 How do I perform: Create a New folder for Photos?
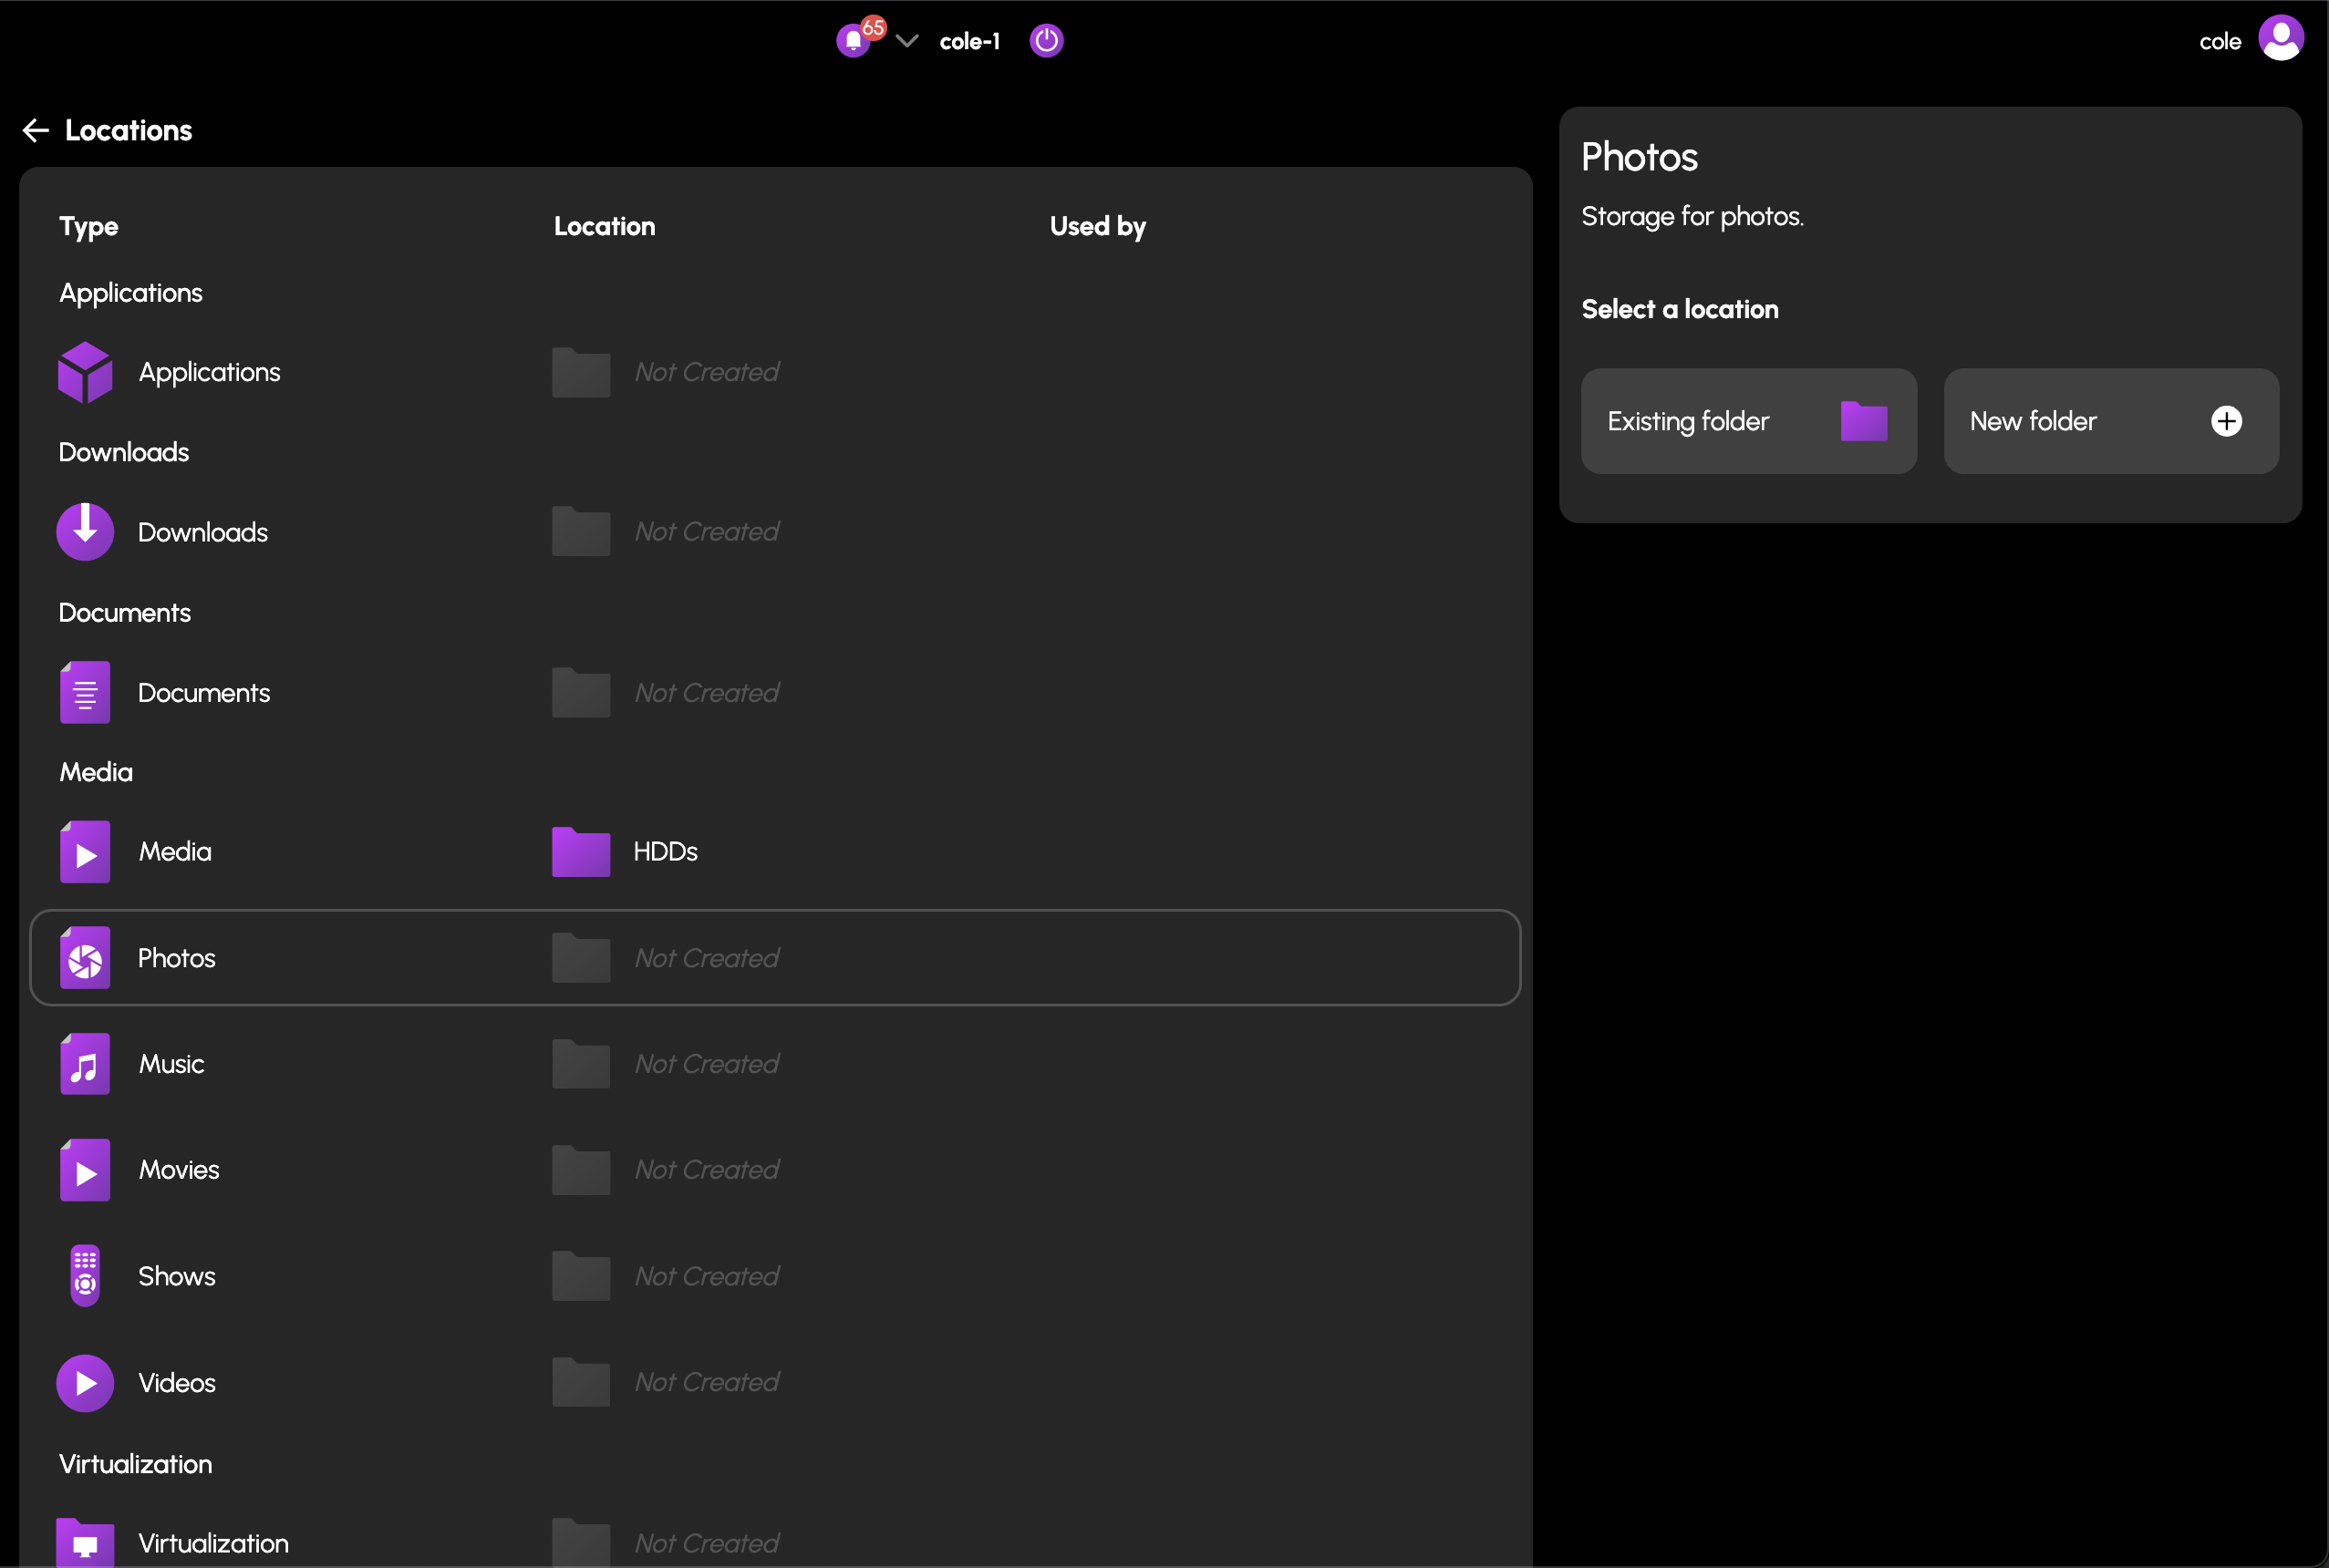coord(2110,420)
